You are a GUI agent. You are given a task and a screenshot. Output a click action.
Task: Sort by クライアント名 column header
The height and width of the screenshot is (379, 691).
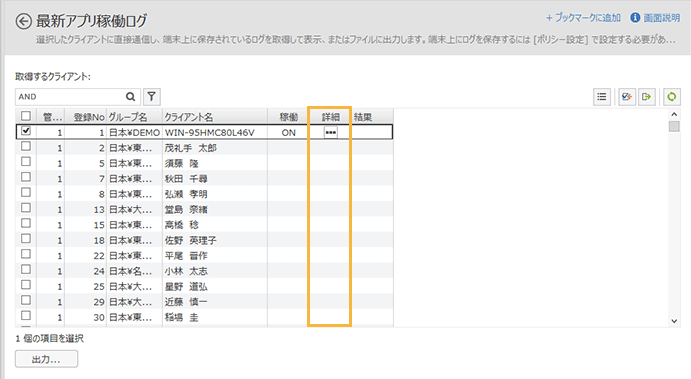[215, 117]
